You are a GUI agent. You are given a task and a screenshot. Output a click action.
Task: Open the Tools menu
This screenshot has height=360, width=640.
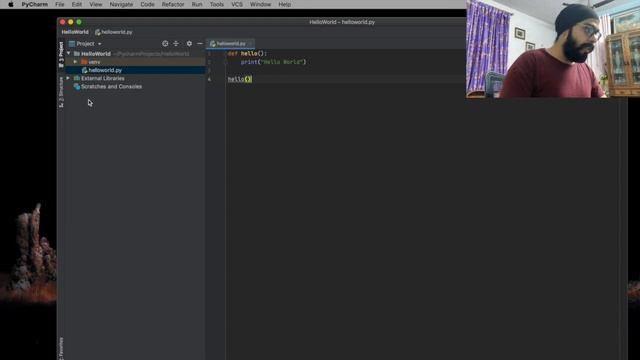(x=217, y=4)
